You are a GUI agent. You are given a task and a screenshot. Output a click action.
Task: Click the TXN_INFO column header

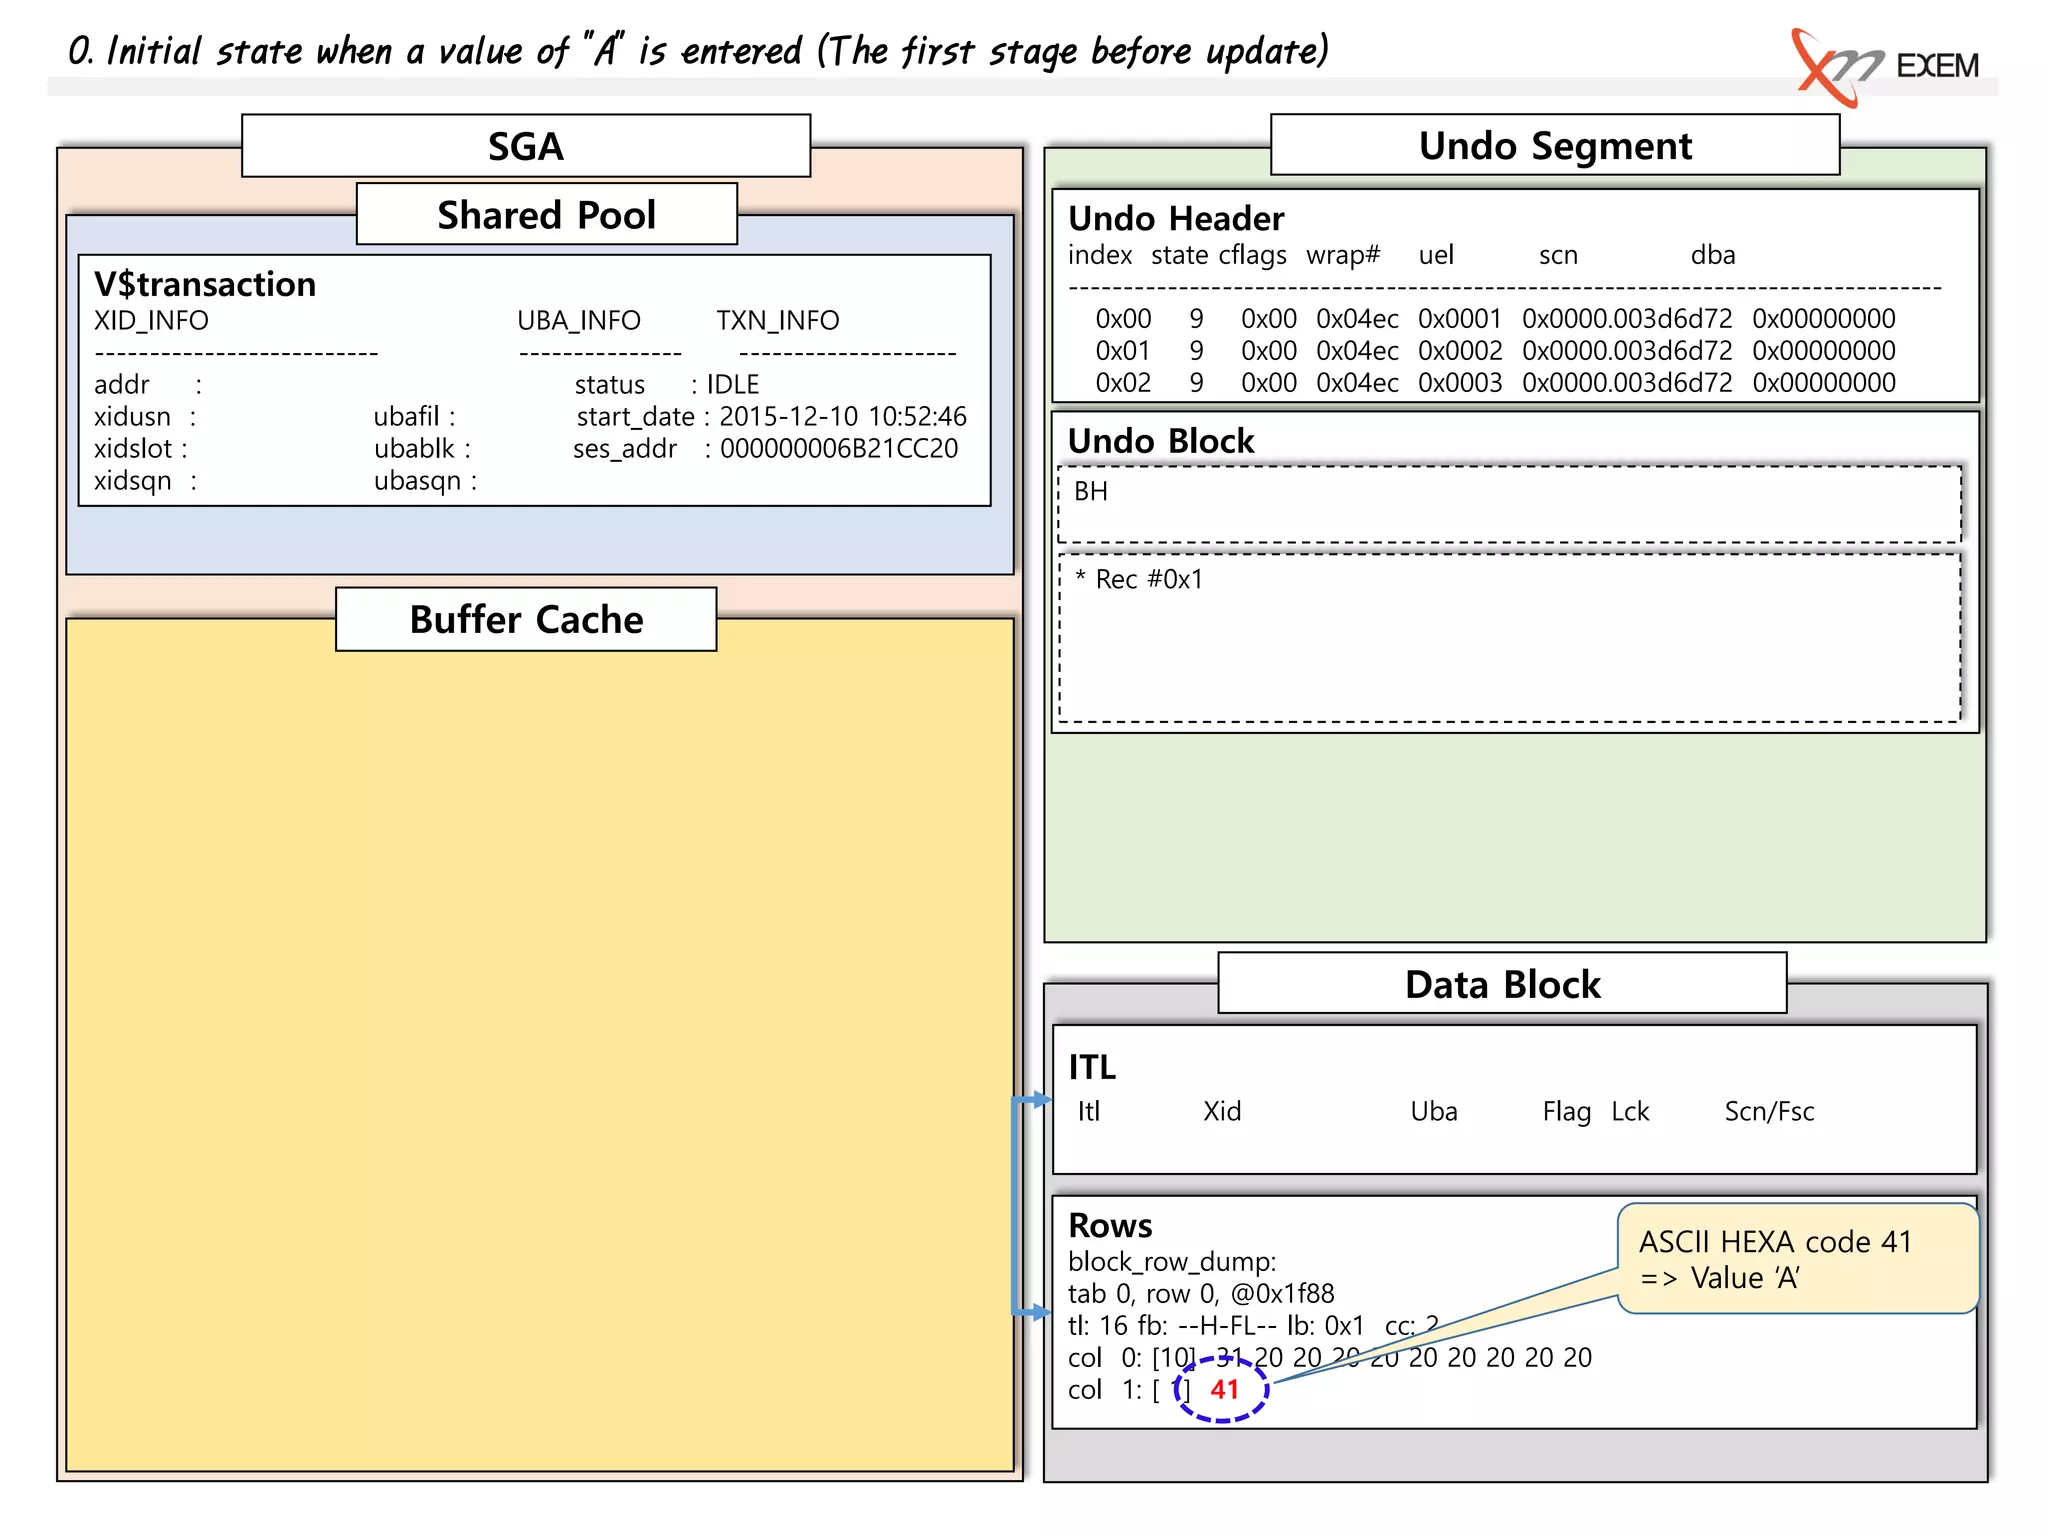[777, 320]
